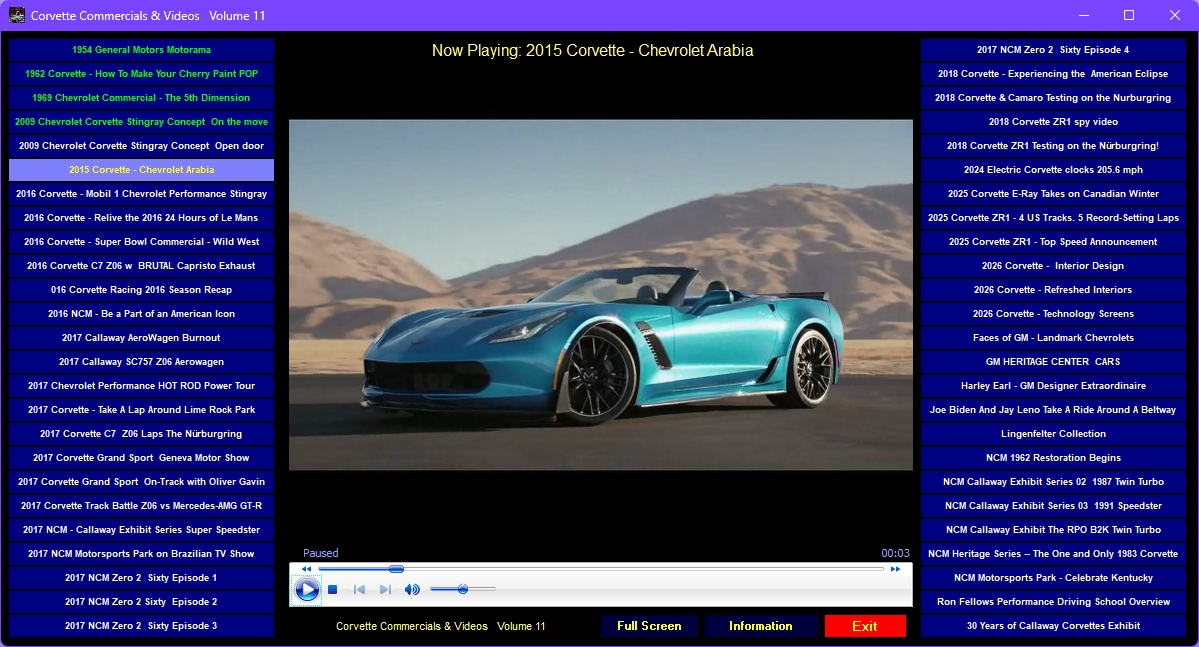Viewport: 1199px width, 647px height.
Task: Click the app icon in title bar
Action: point(16,15)
